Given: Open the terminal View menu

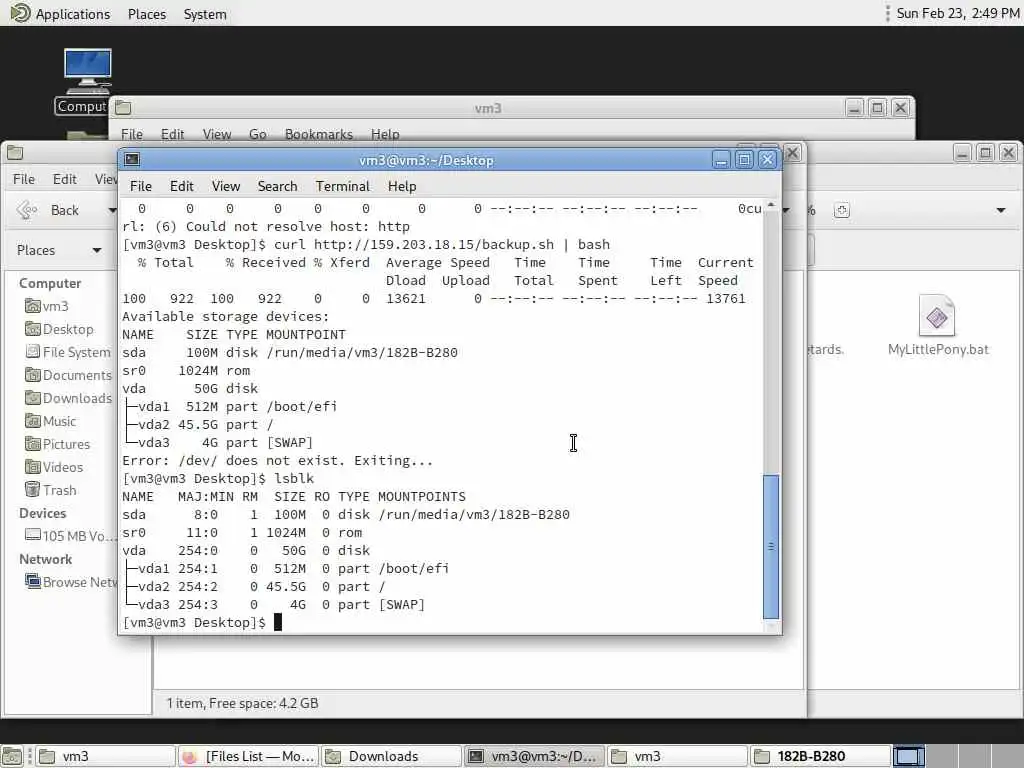Looking at the screenshot, I should pyautogui.click(x=226, y=186).
